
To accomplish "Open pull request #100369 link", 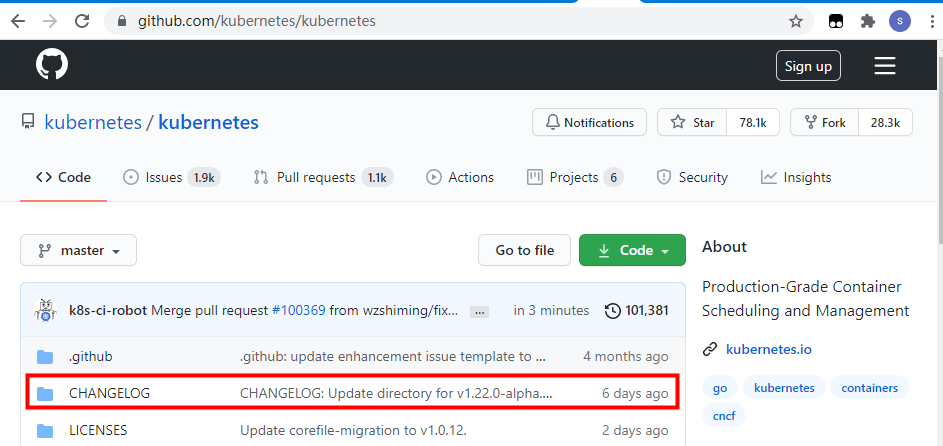I will tap(299, 311).
